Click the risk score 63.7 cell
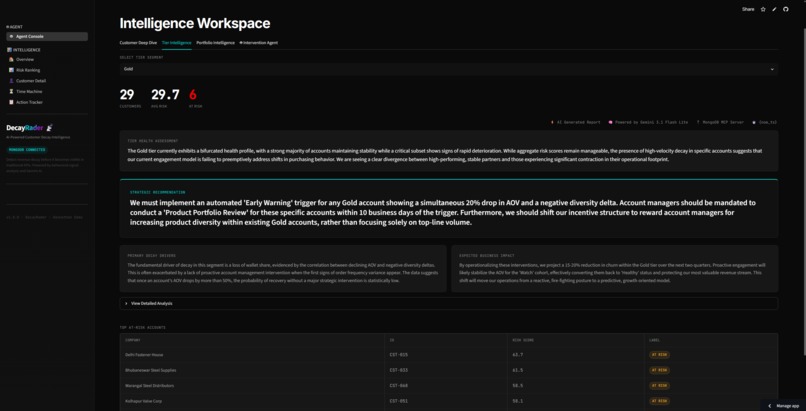 pyautogui.click(x=518, y=355)
